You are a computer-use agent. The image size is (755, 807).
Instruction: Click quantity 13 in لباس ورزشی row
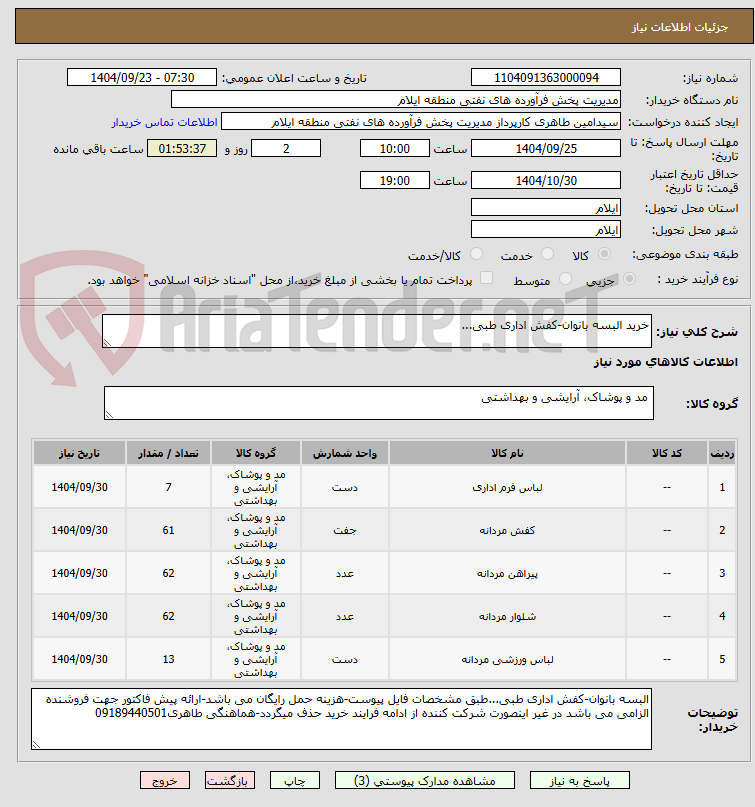tap(168, 659)
